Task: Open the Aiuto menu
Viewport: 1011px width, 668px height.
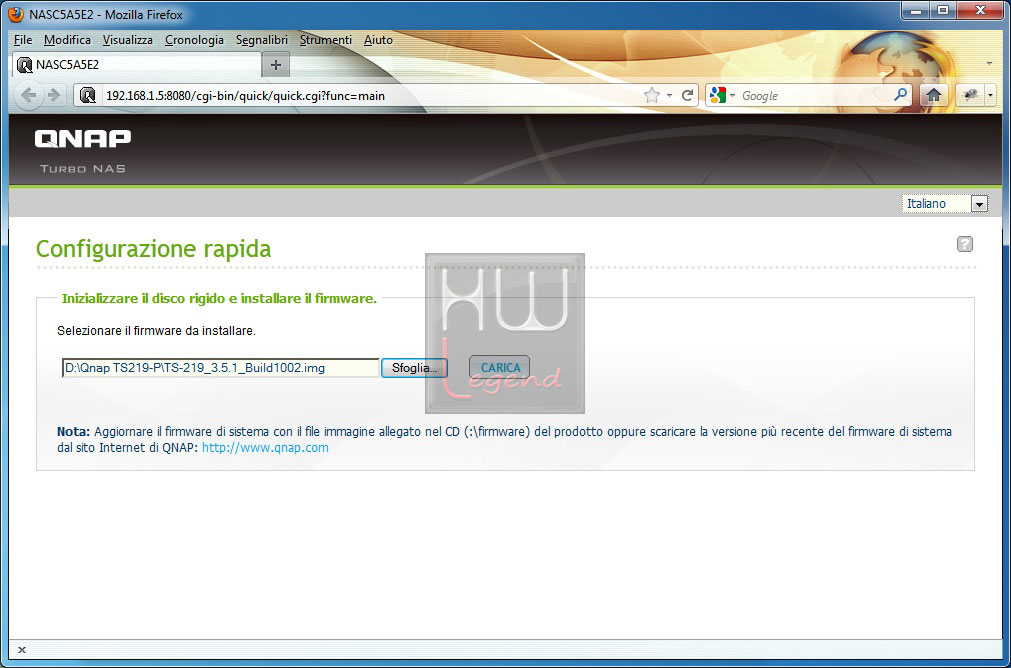Action: point(378,40)
